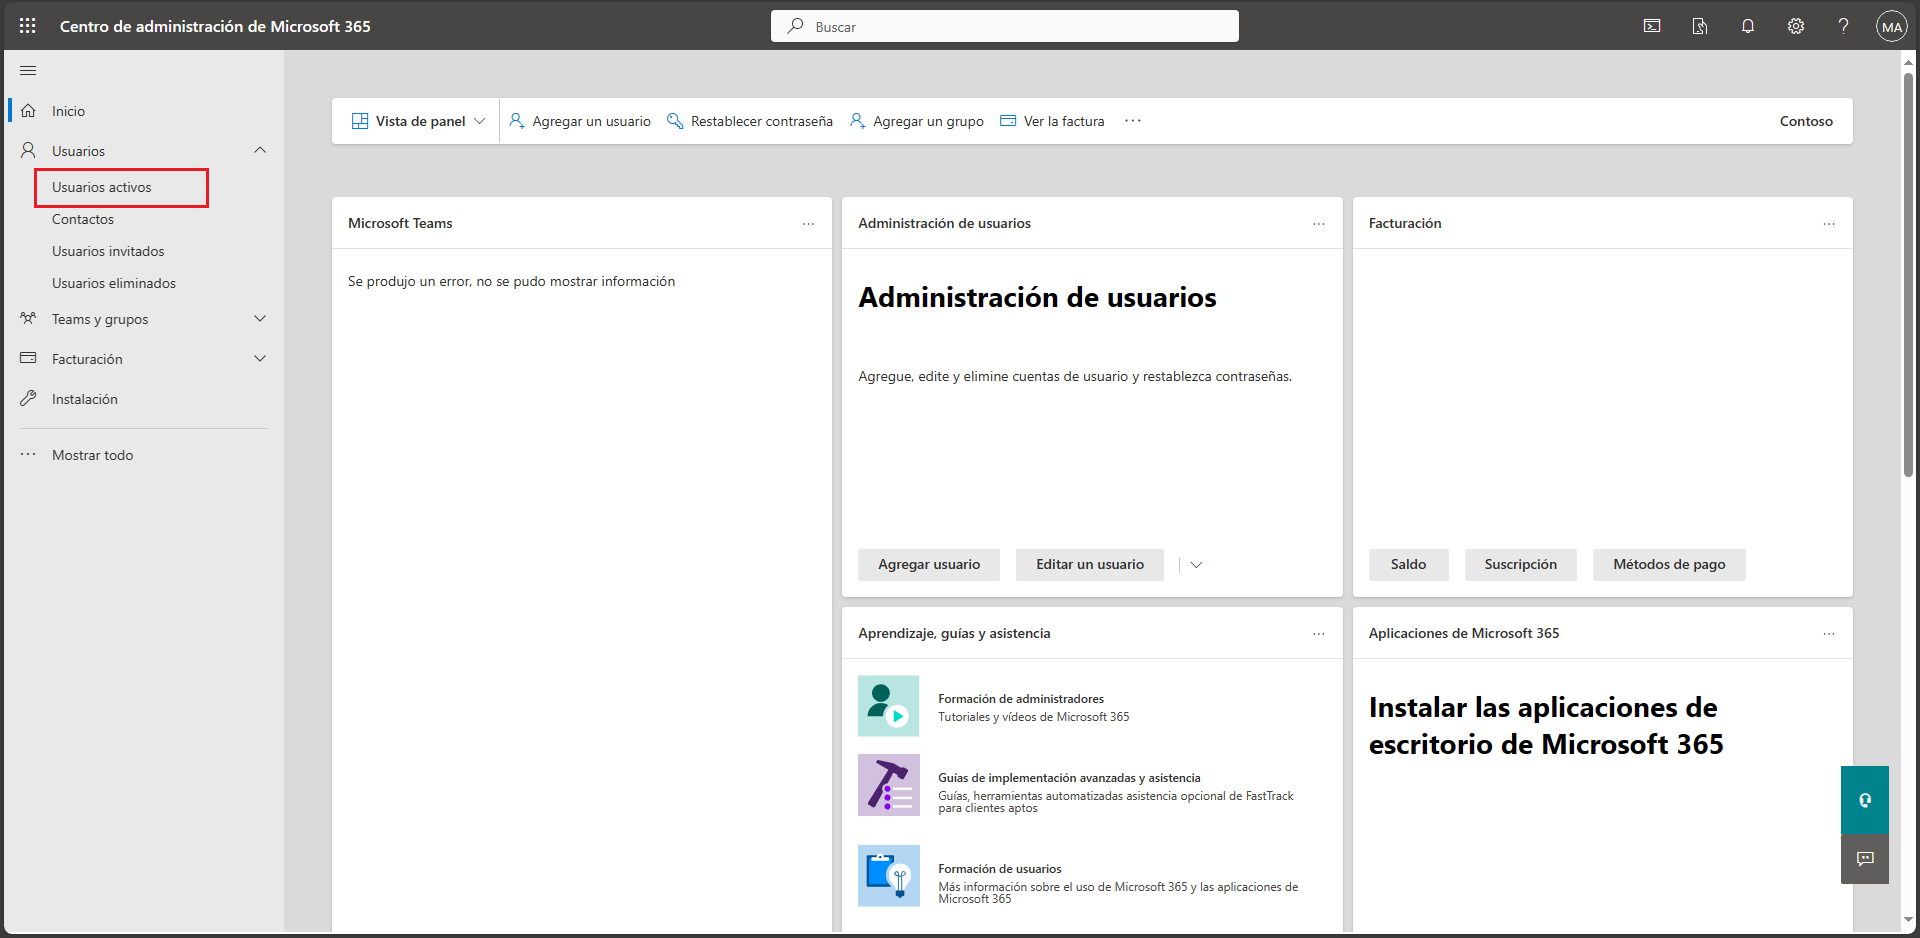This screenshot has width=1920, height=938.
Task: Click Mostrar todo ellipsis icon
Action: click(29, 454)
